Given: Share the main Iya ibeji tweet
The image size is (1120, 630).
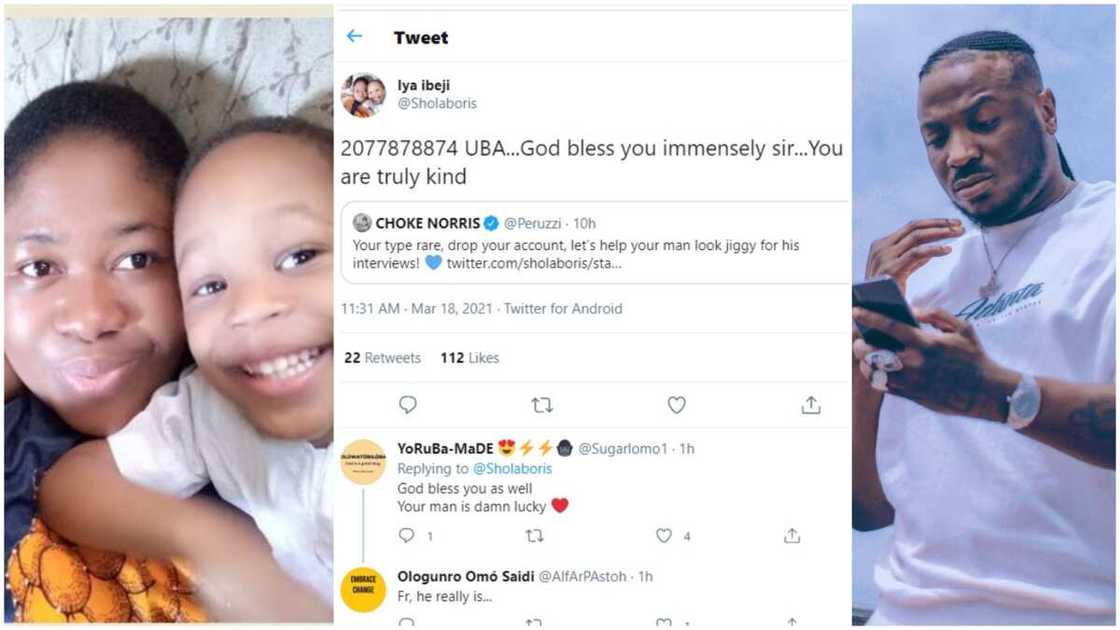Looking at the screenshot, I should [811, 405].
